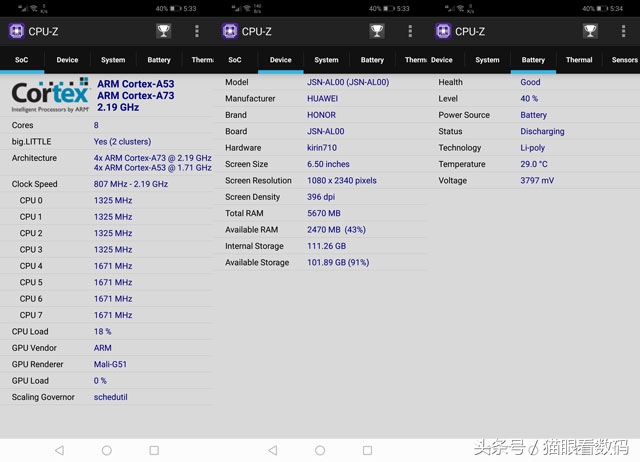Tap the Screen Density value 396 dpi
Image resolution: width=640 pixels, height=462 pixels.
point(321,197)
